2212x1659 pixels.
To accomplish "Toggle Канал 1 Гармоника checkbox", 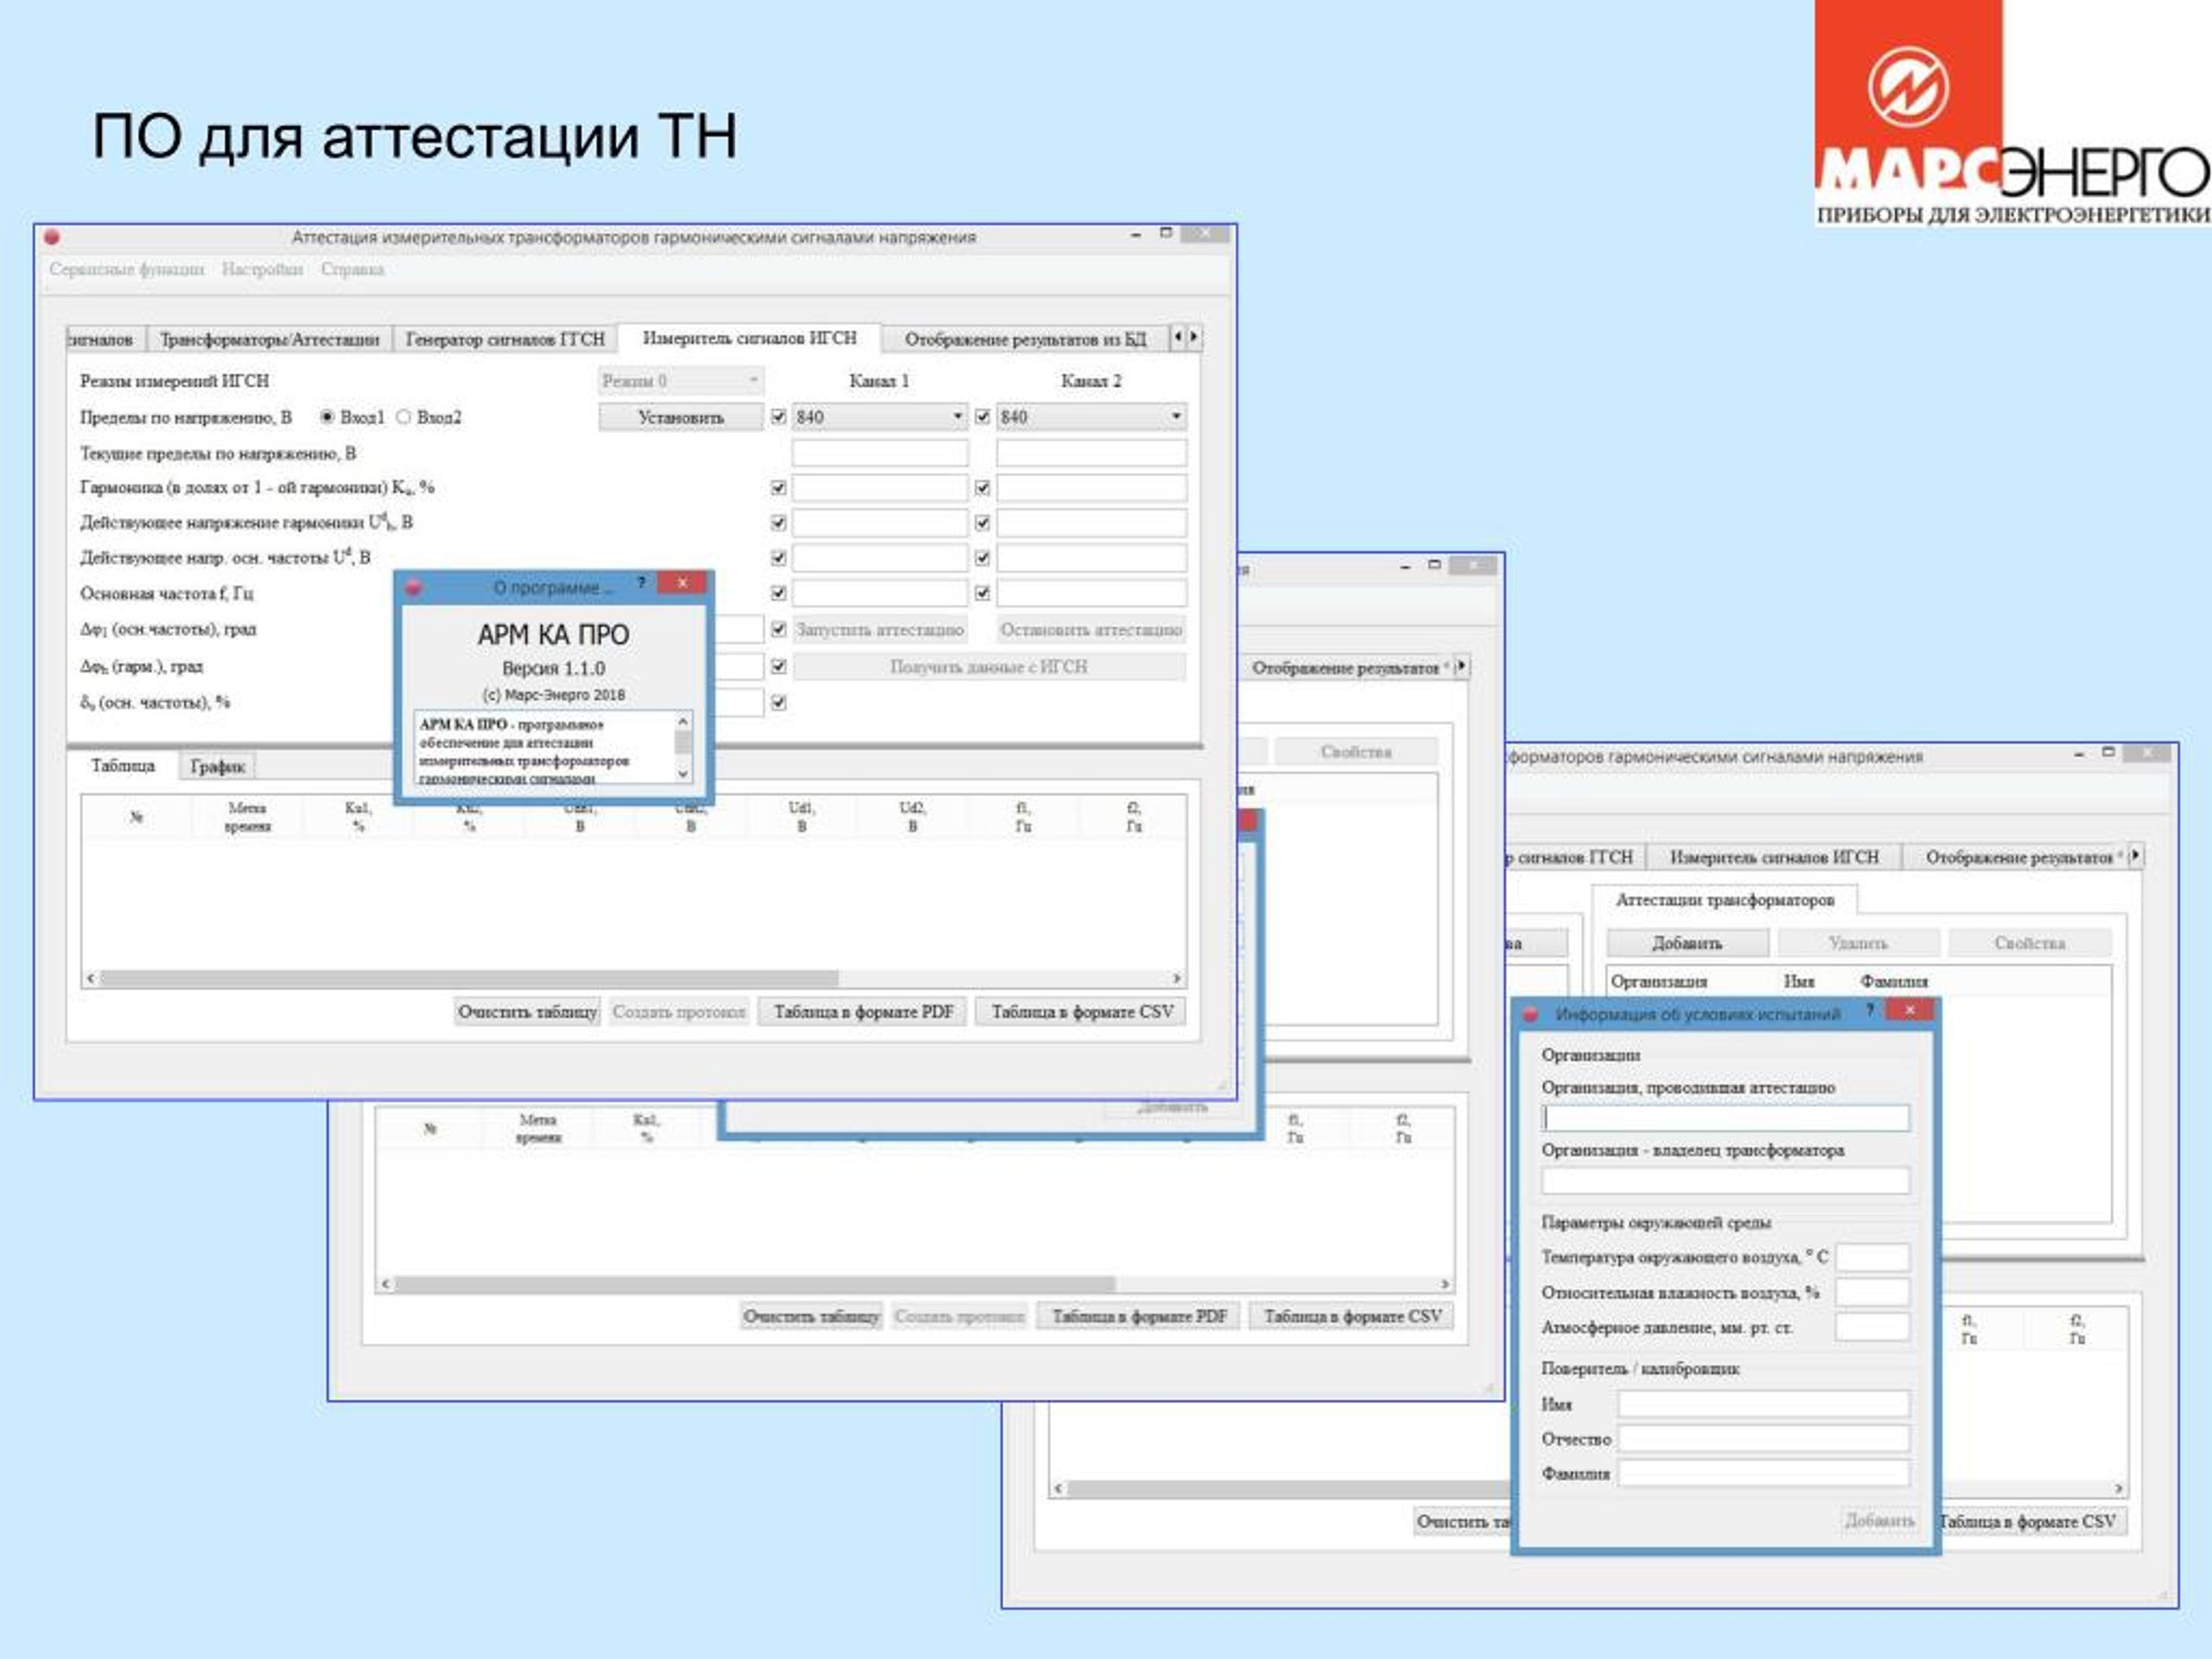I will [x=779, y=488].
